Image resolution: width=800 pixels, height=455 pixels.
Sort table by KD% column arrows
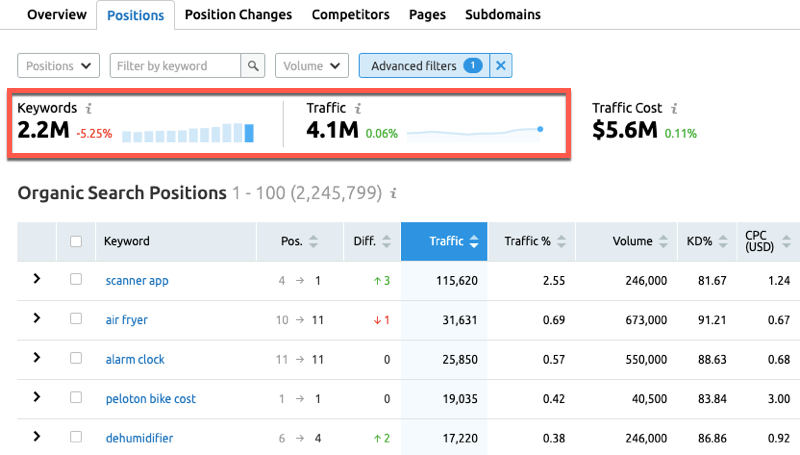click(720, 241)
